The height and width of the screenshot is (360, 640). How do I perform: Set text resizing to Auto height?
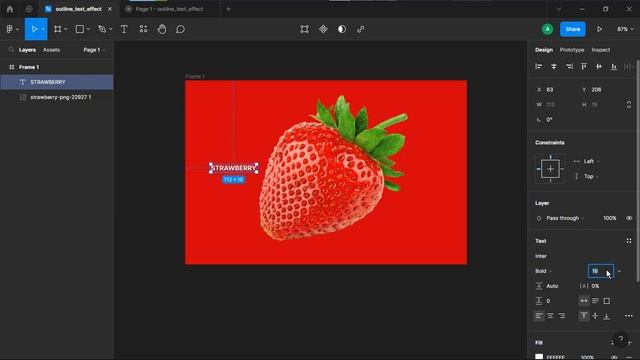[596, 301]
